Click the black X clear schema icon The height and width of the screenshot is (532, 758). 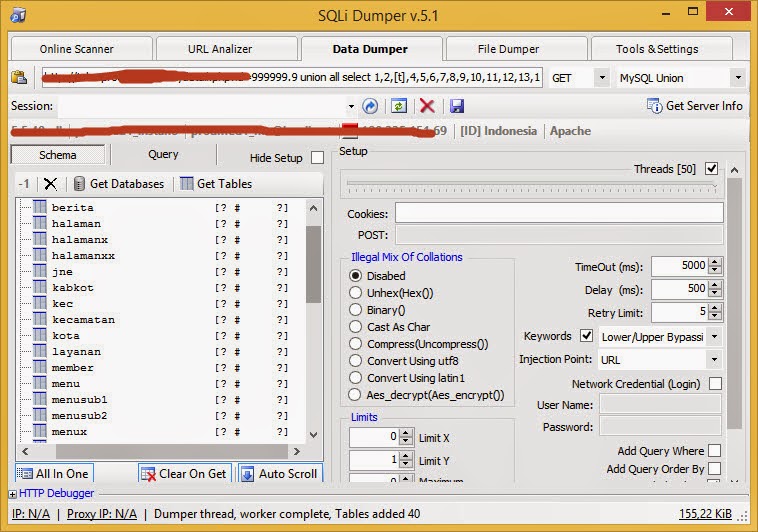50,184
